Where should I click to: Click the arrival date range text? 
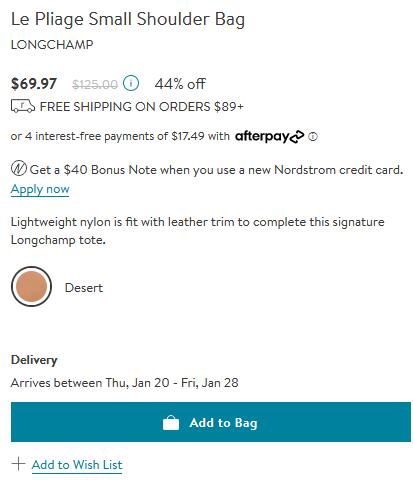coord(125,383)
